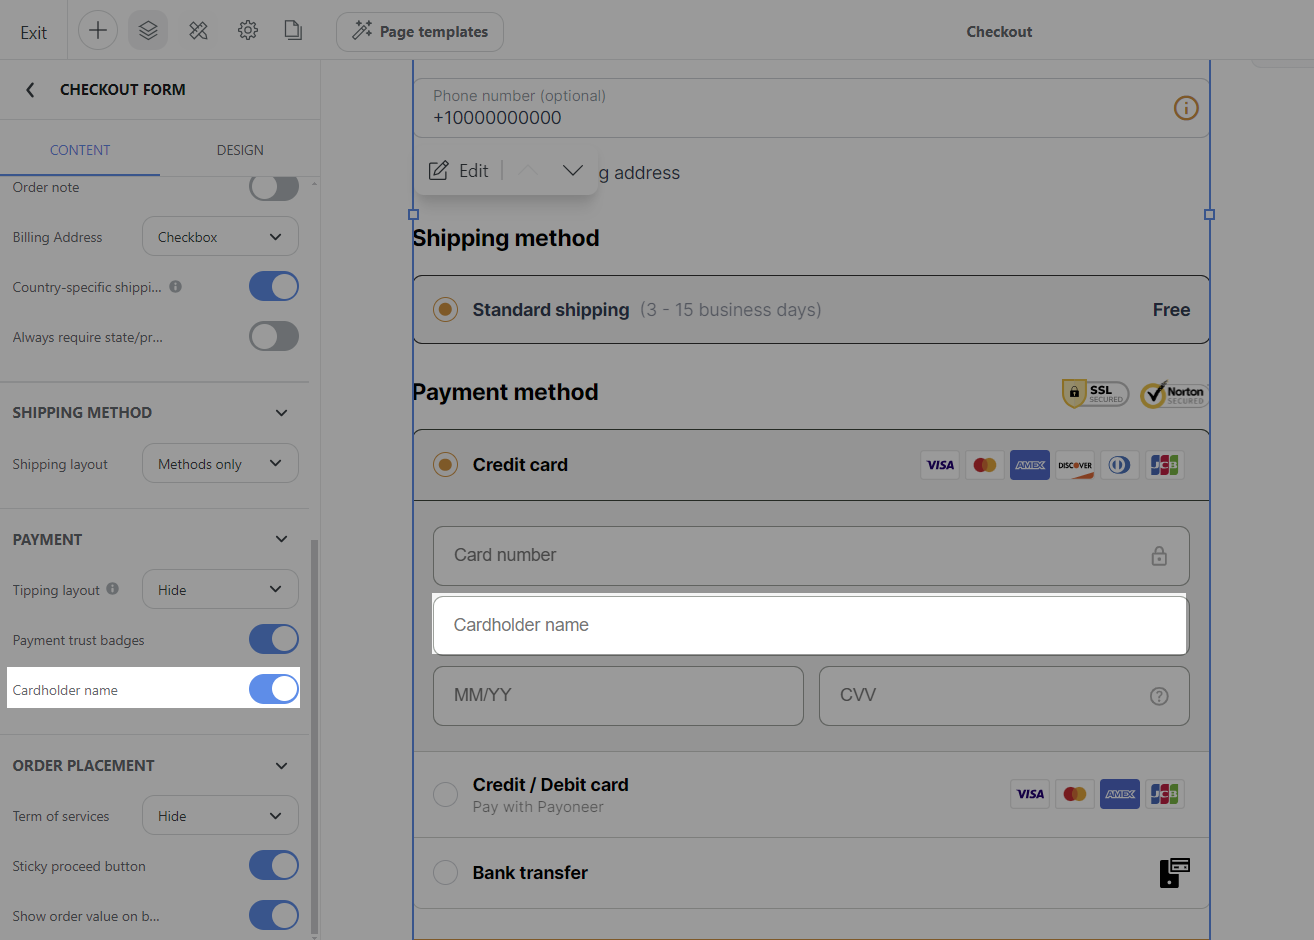This screenshot has height=940, width=1314.
Task: Click the card number lock icon
Action: pos(1159,556)
